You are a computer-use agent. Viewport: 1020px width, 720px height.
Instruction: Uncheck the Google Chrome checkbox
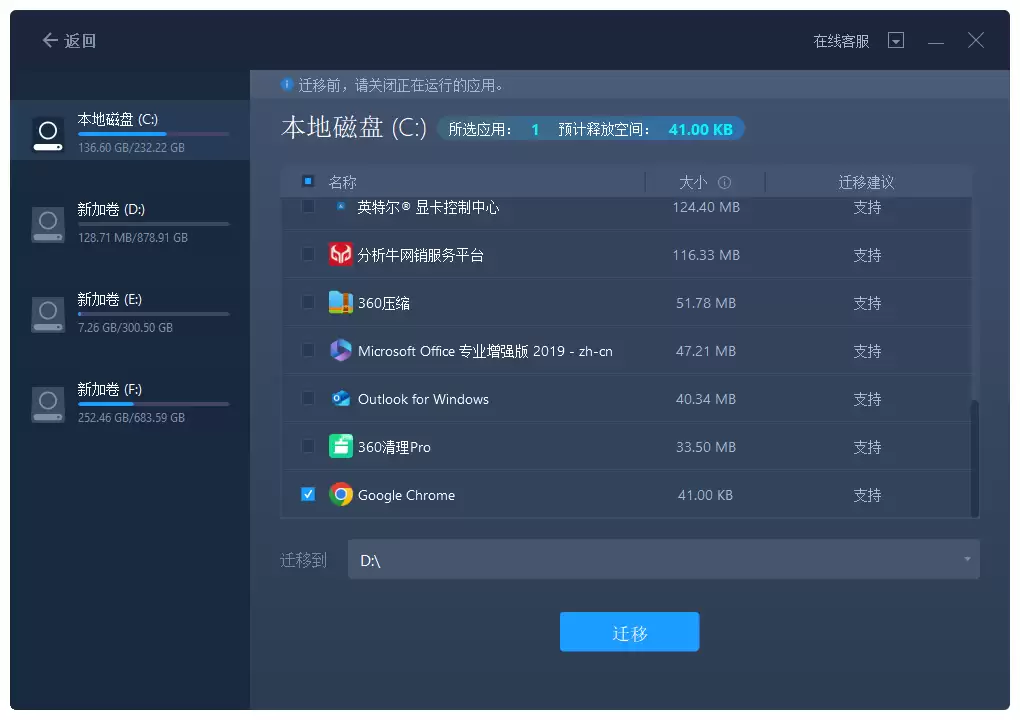[x=307, y=494]
